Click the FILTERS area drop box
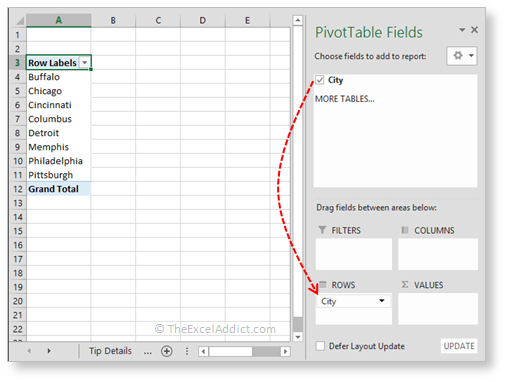Image resolution: width=506 pixels, height=382 pixels. click(x=354, y=254)
